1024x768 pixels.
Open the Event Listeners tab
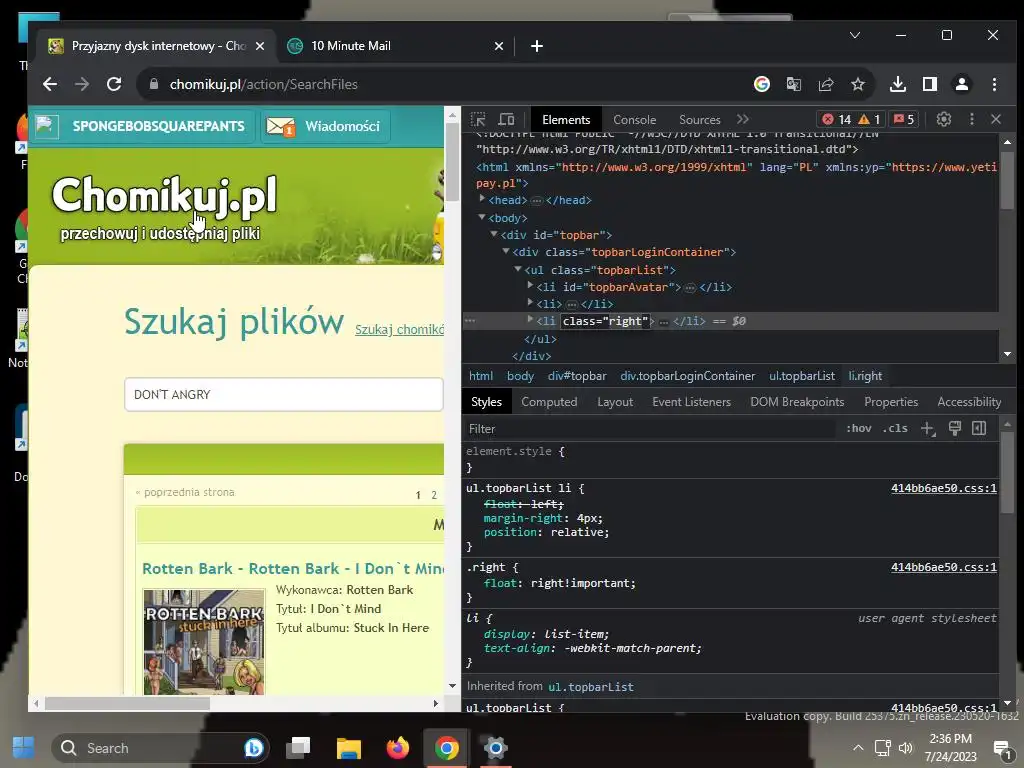[x=691, y=402]
